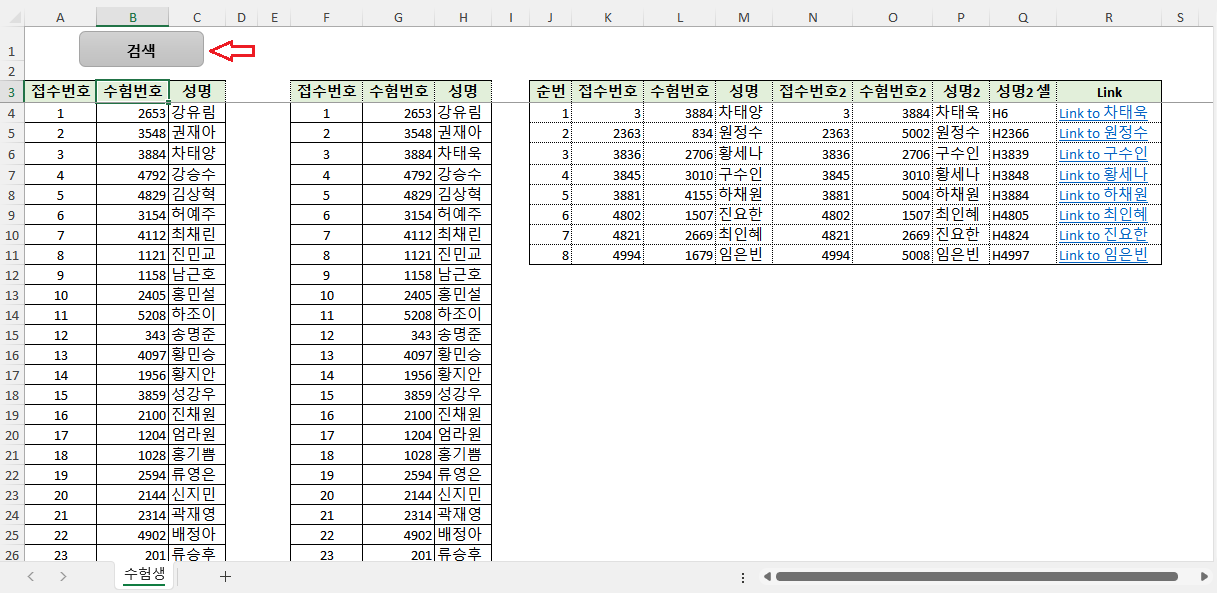This screenshot has width=1217, height=594.
Task: Select the 강유림 name cell in column C
Action: click(x=197, y=112)
